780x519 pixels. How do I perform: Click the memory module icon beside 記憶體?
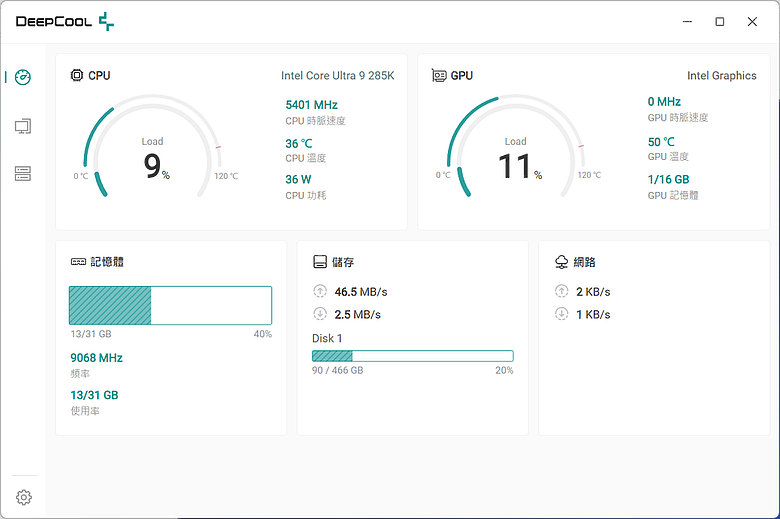[x=78, y=262]
